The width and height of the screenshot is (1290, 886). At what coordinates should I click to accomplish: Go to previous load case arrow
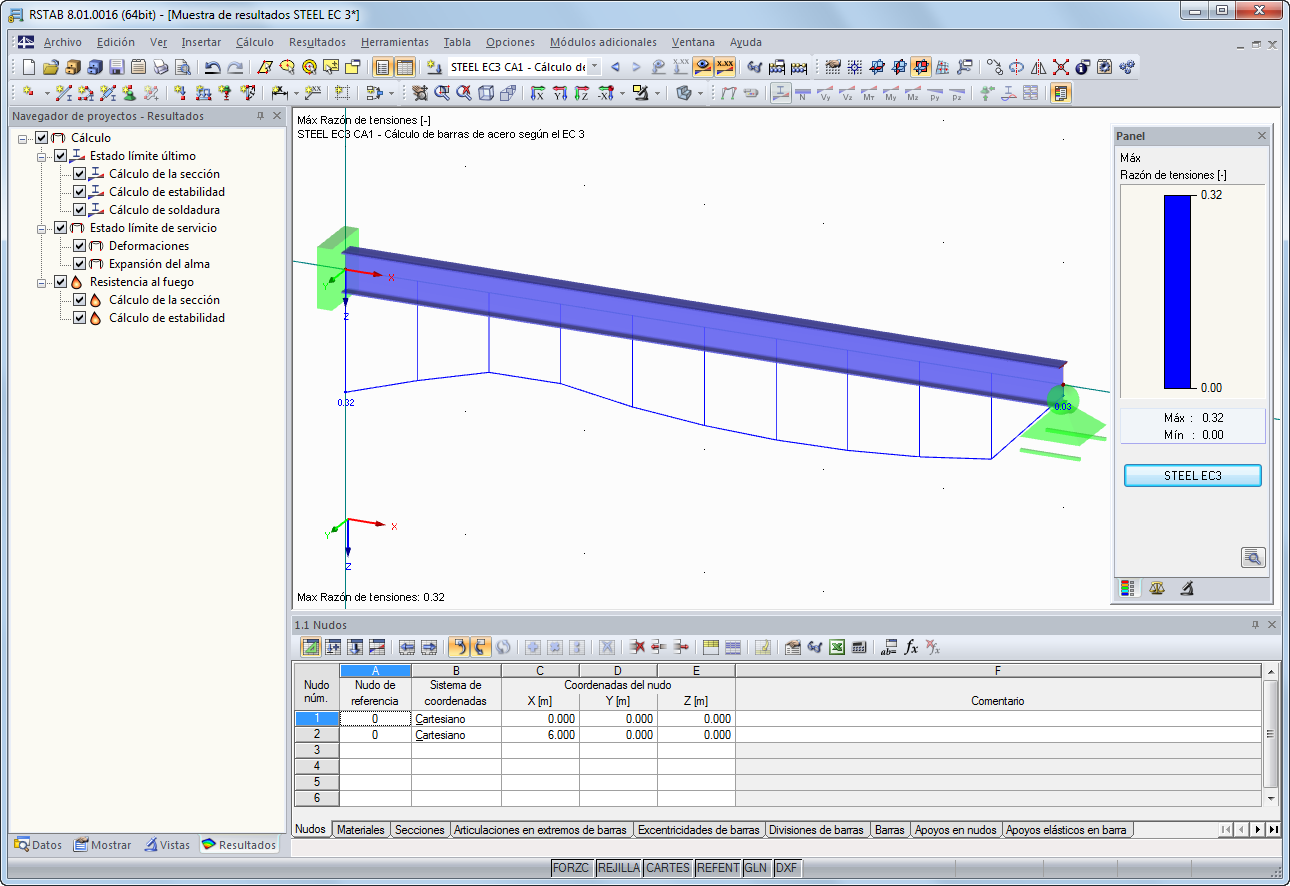[x=615, y=67]
